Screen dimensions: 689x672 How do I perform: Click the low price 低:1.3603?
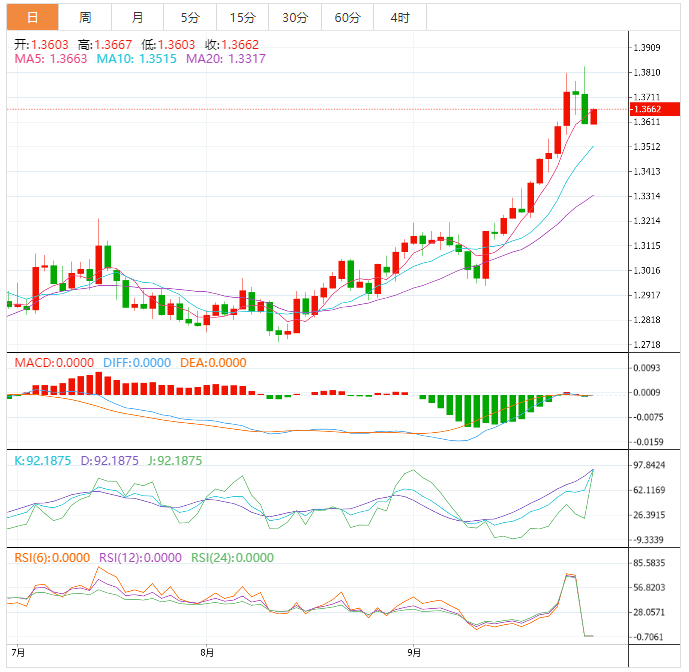coord(168,45)
